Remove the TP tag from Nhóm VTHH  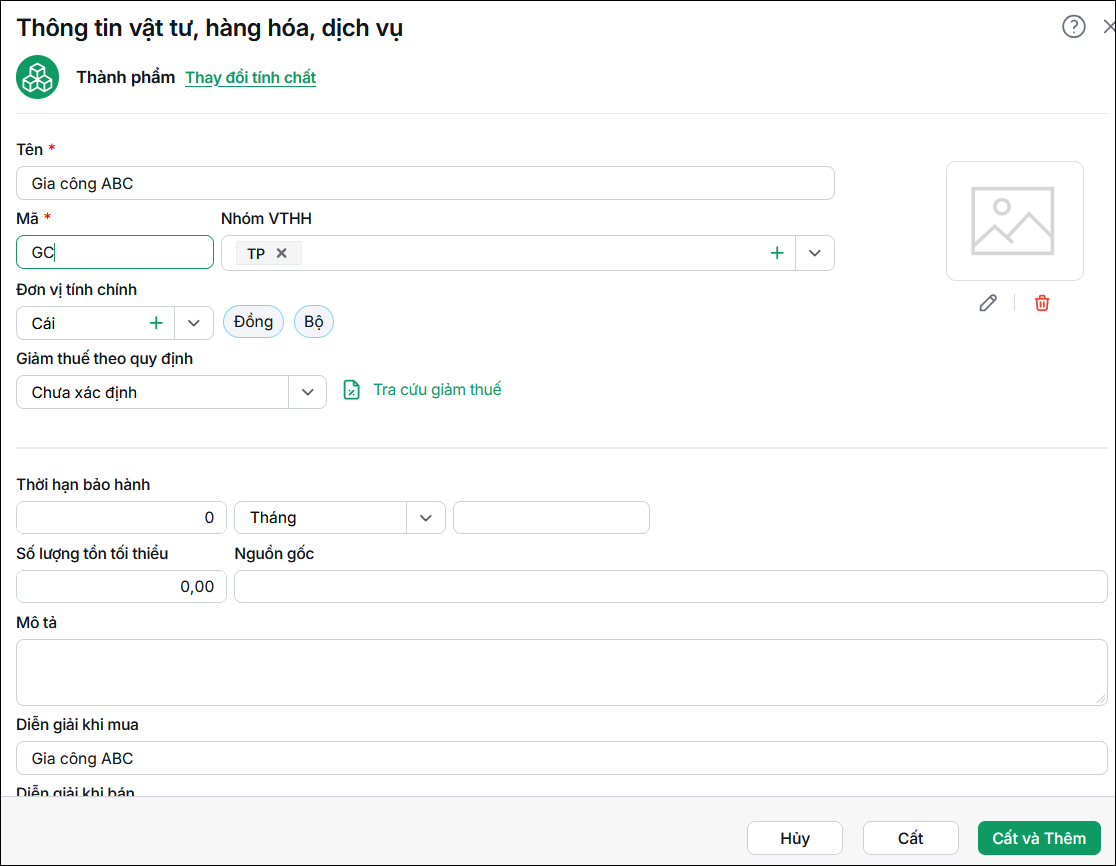pos(281,253)
